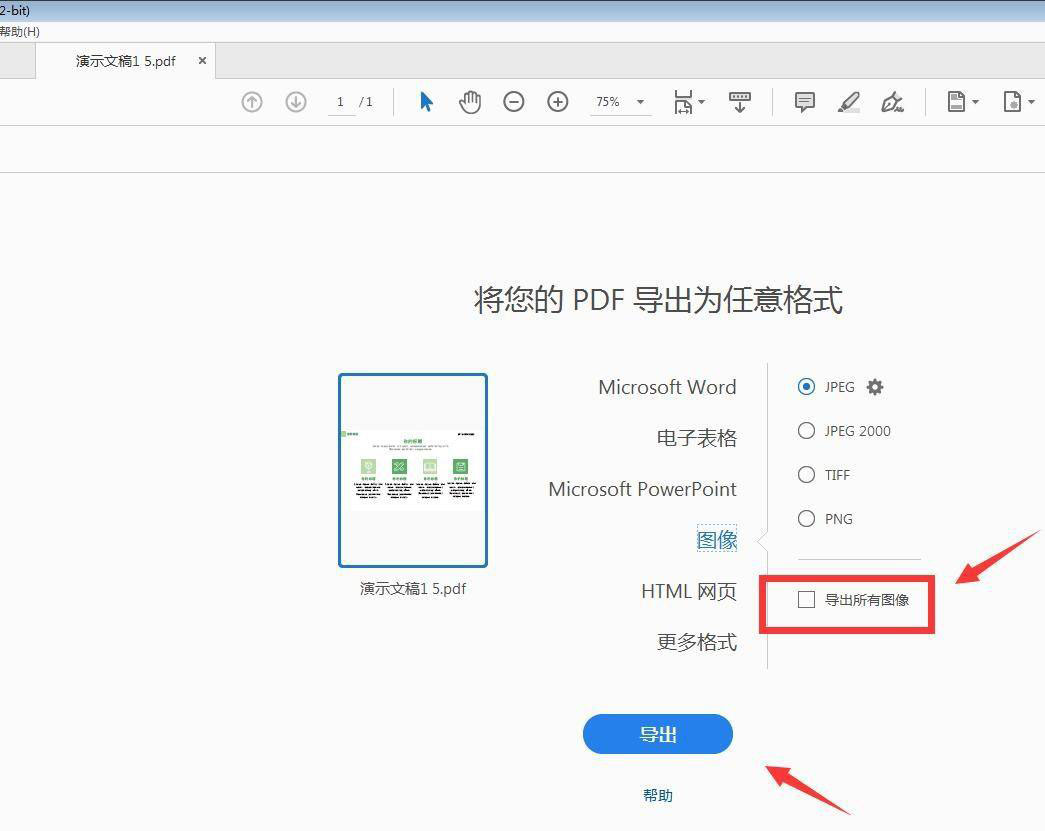Click the zoom out minus icon
This screenshot has width=1045, height=831.
coord(514,102)
